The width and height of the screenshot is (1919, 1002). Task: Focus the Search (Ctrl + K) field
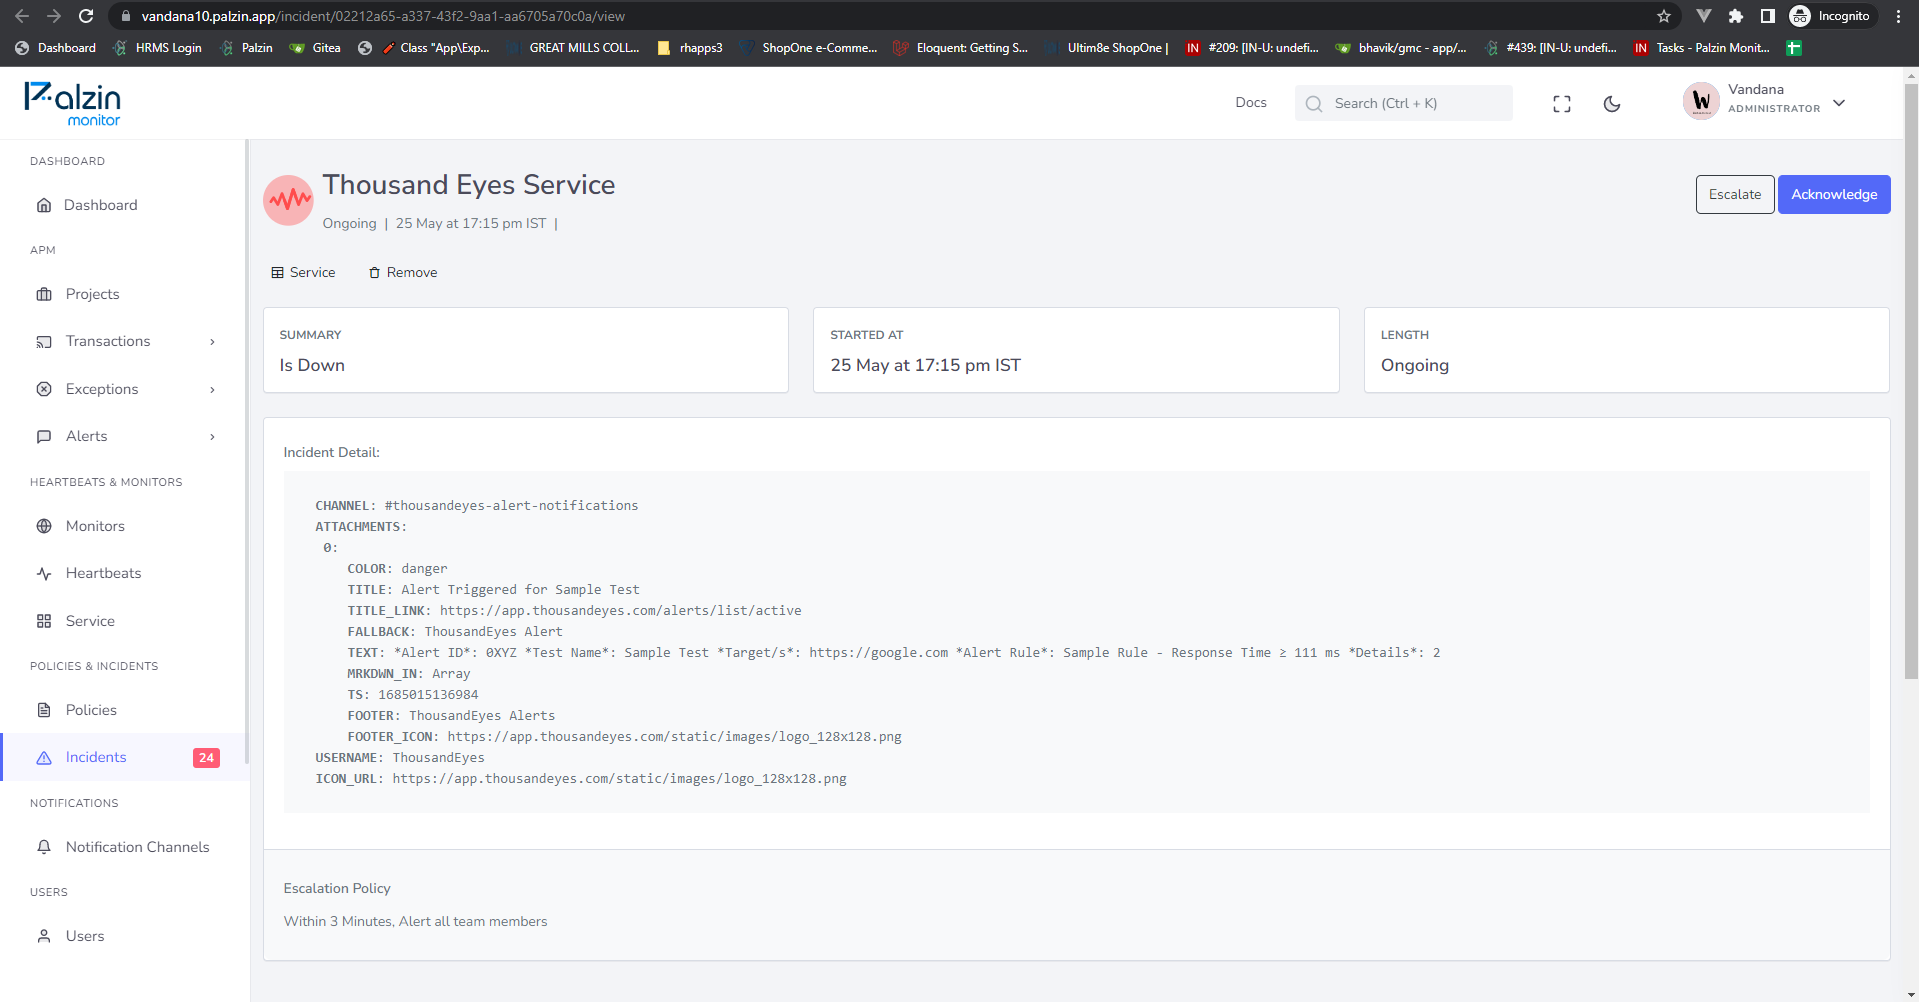point(1404,103)
